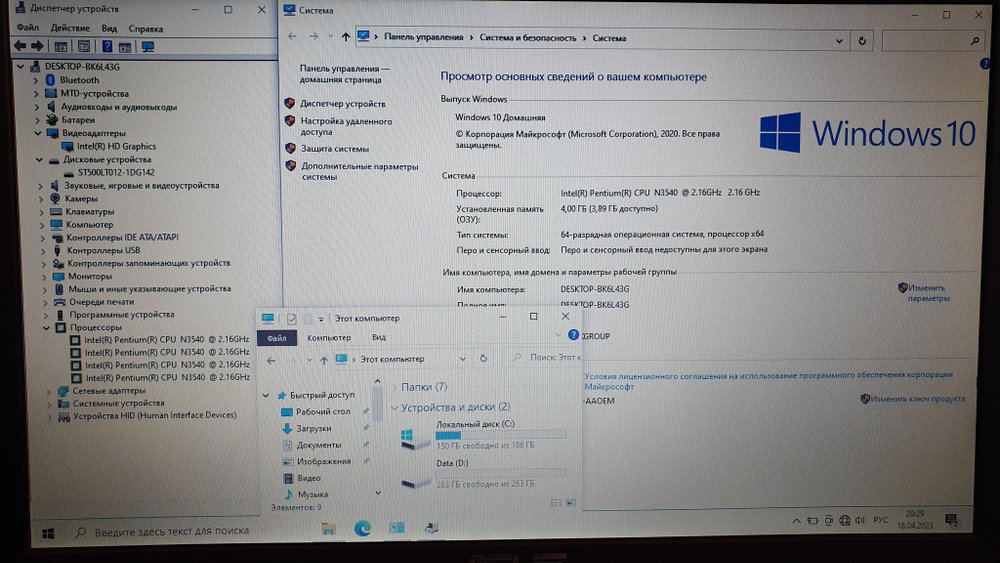This screenshot has height=563, width=1000.
Task: Open Локальный диск (C:) drive
Action: [483, 434]
